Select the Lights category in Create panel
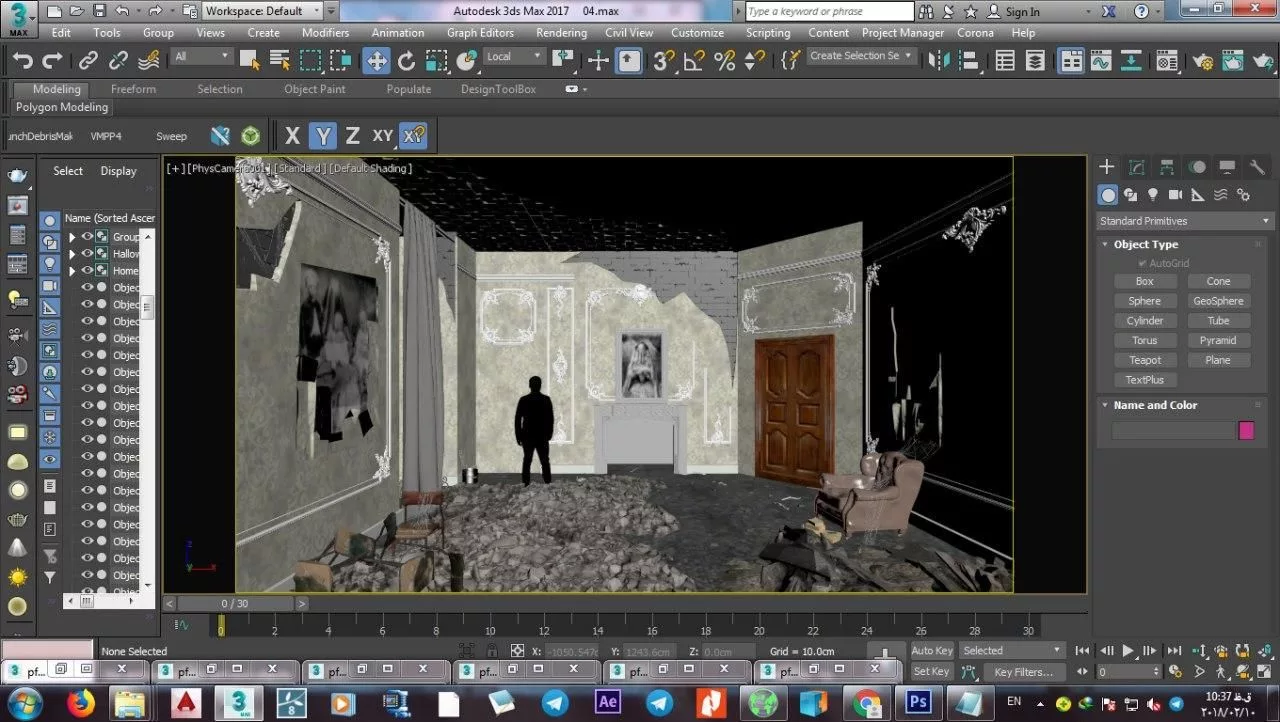This screenshot has width=1280, height=722. [1152, 195]
